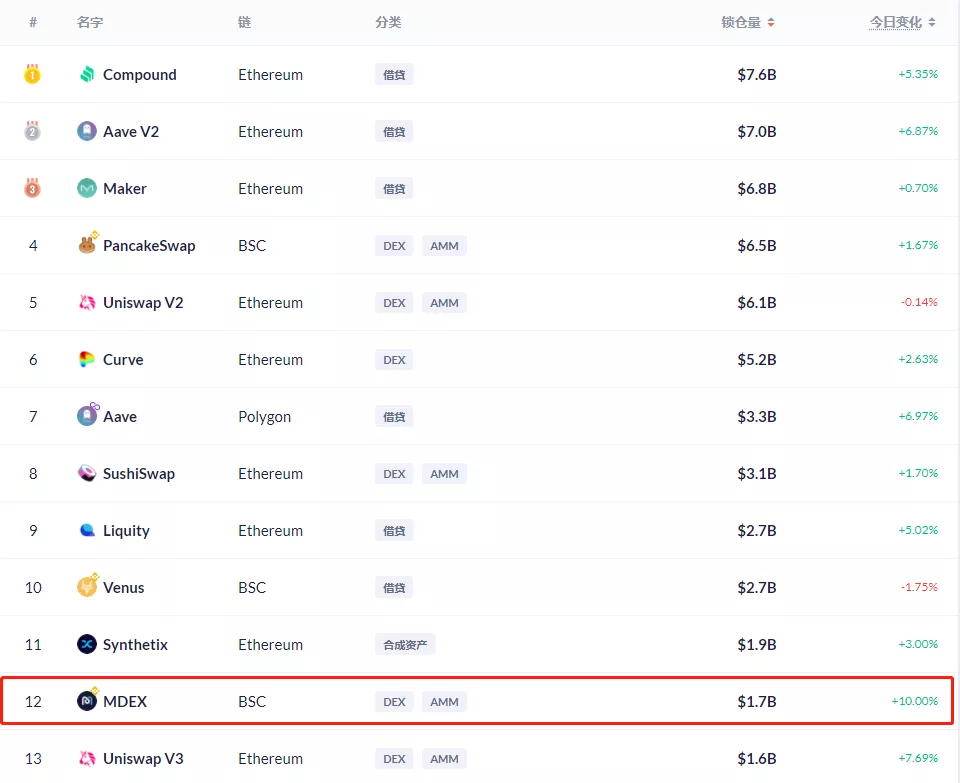The height and width of the screenshot is (783, 960).
Task: Click the Compound protocol logo icon
Action: pos(87,74)
